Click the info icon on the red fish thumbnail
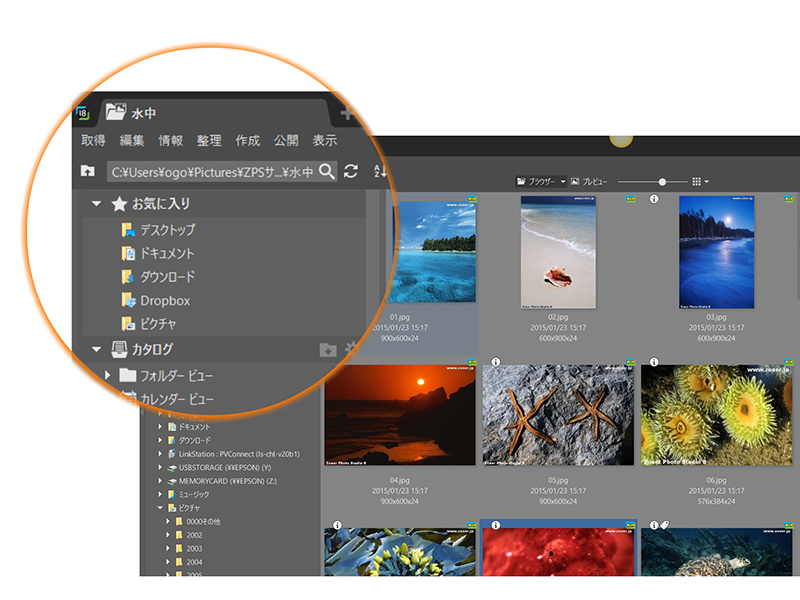 click(495, 525)
